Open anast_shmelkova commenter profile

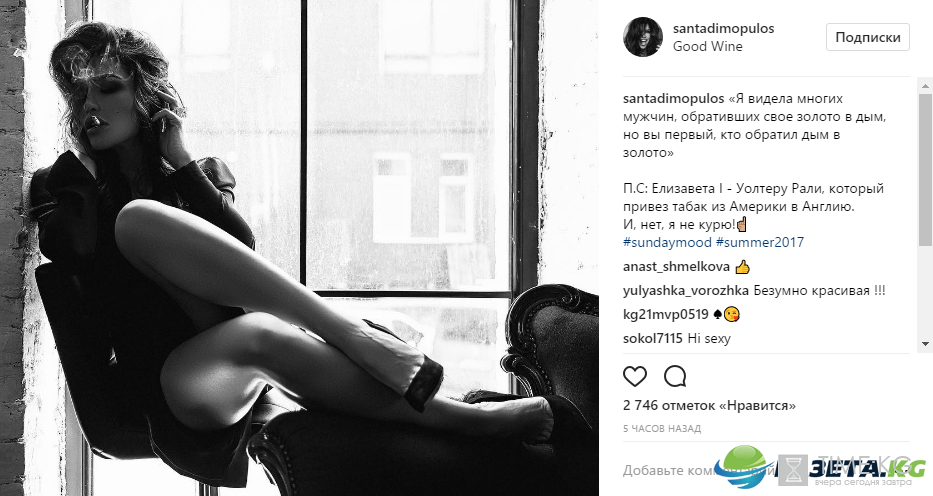(x=677, y=267)
